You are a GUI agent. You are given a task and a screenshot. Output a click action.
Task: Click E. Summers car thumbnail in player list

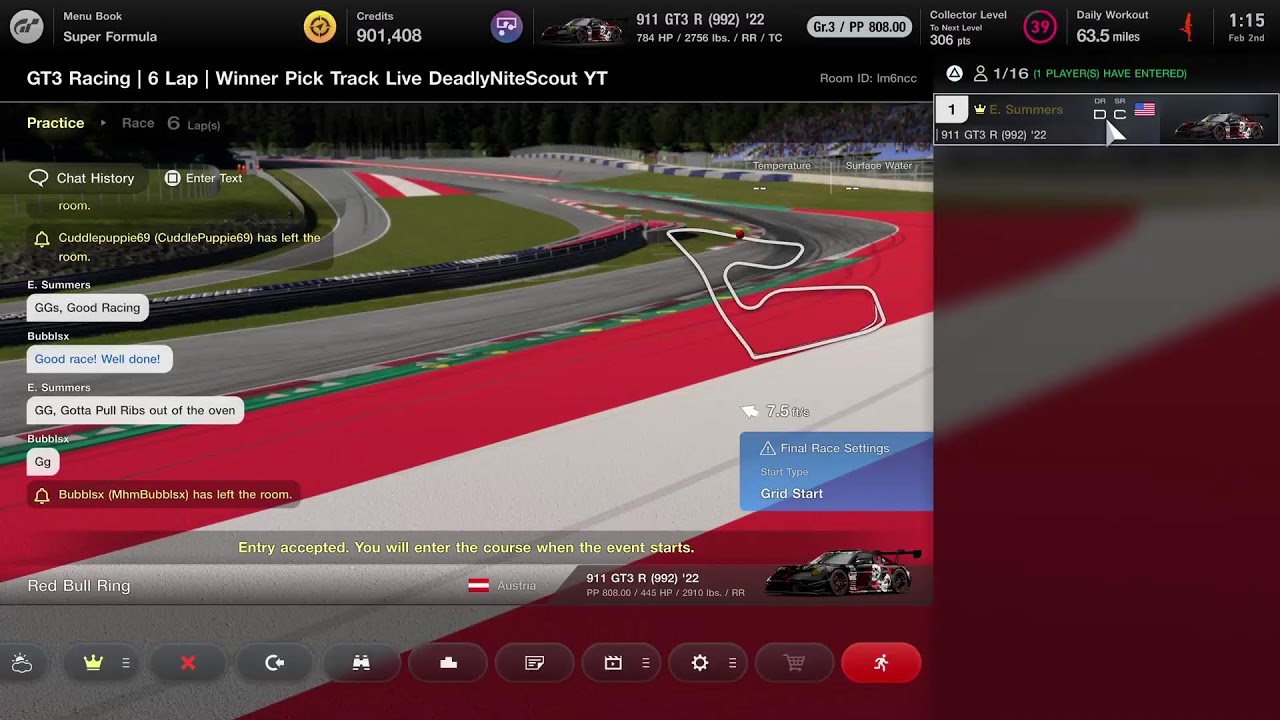1220,126
